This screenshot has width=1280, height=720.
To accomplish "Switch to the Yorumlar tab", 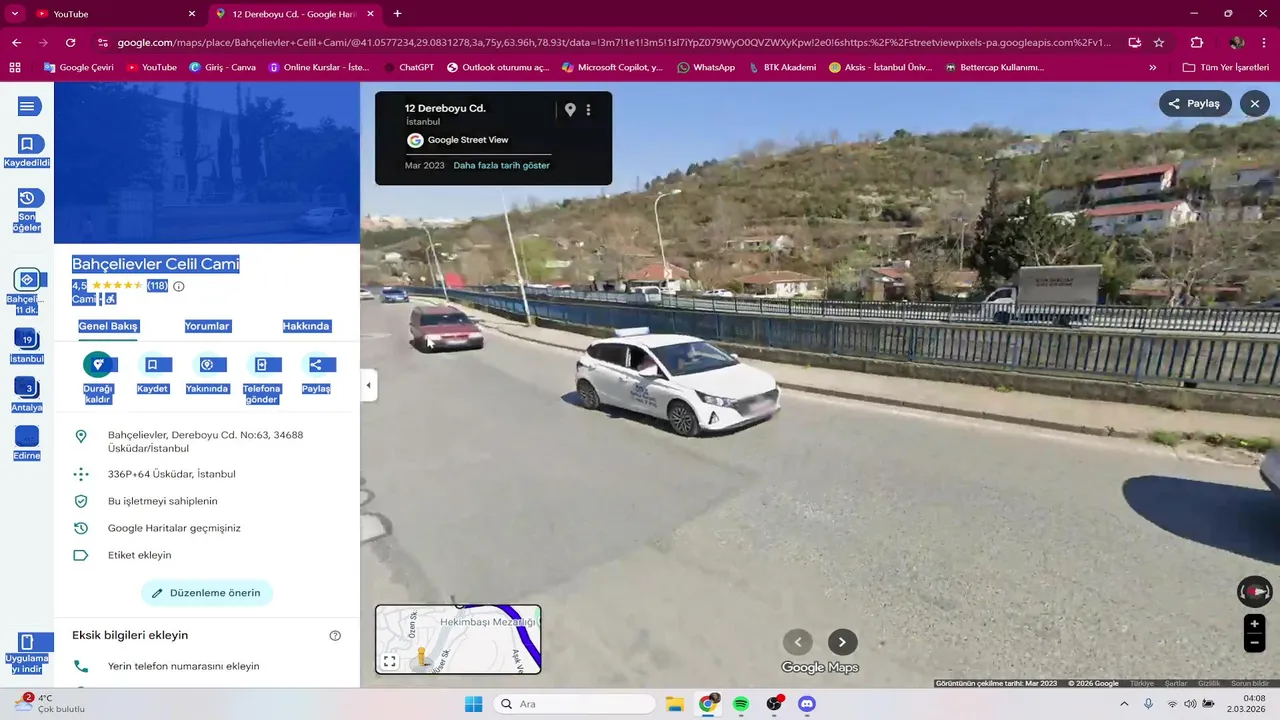I will [x=207, y=326].
